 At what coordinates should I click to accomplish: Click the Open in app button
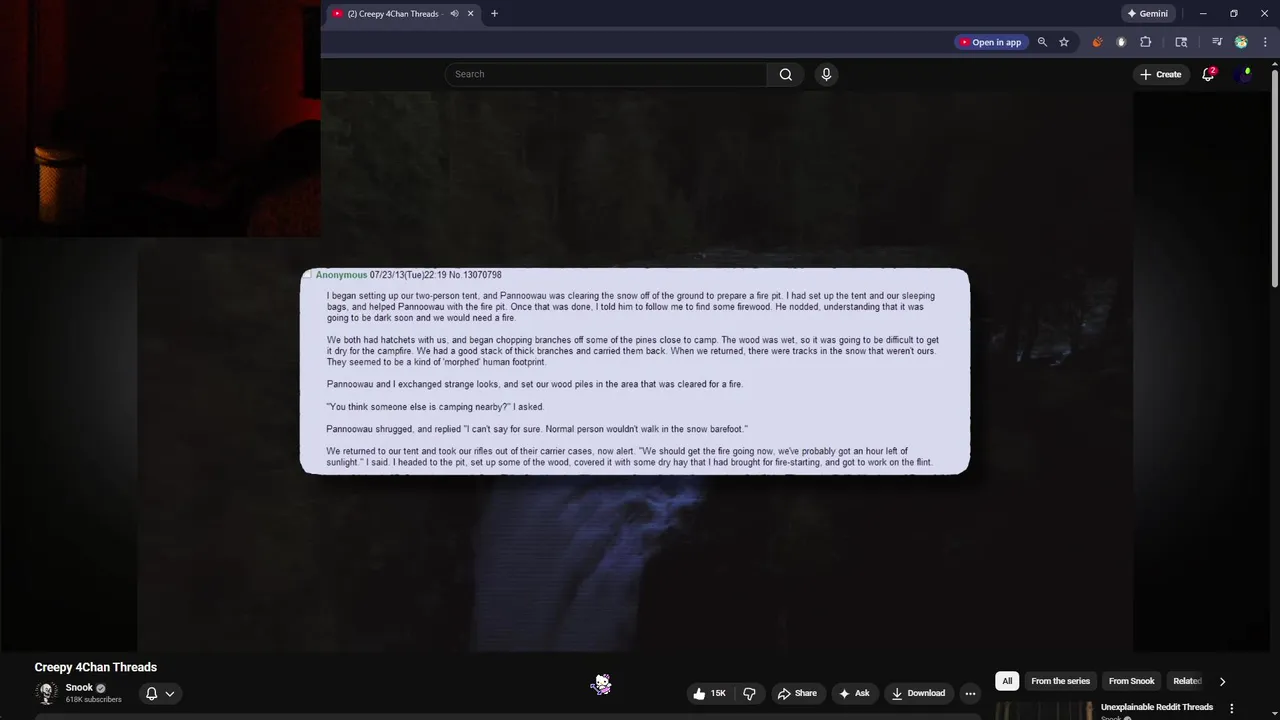pos(990,42)
